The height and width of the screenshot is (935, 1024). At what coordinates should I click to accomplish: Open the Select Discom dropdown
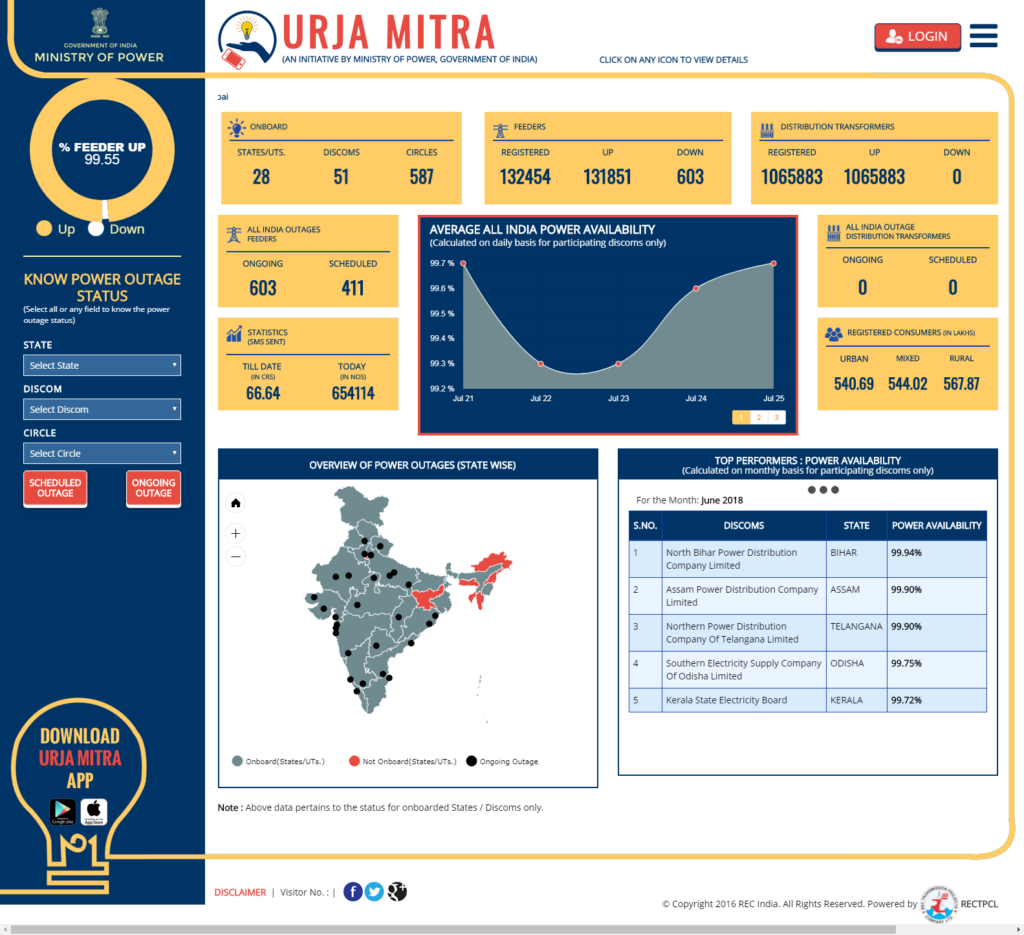tap(101, 409)
